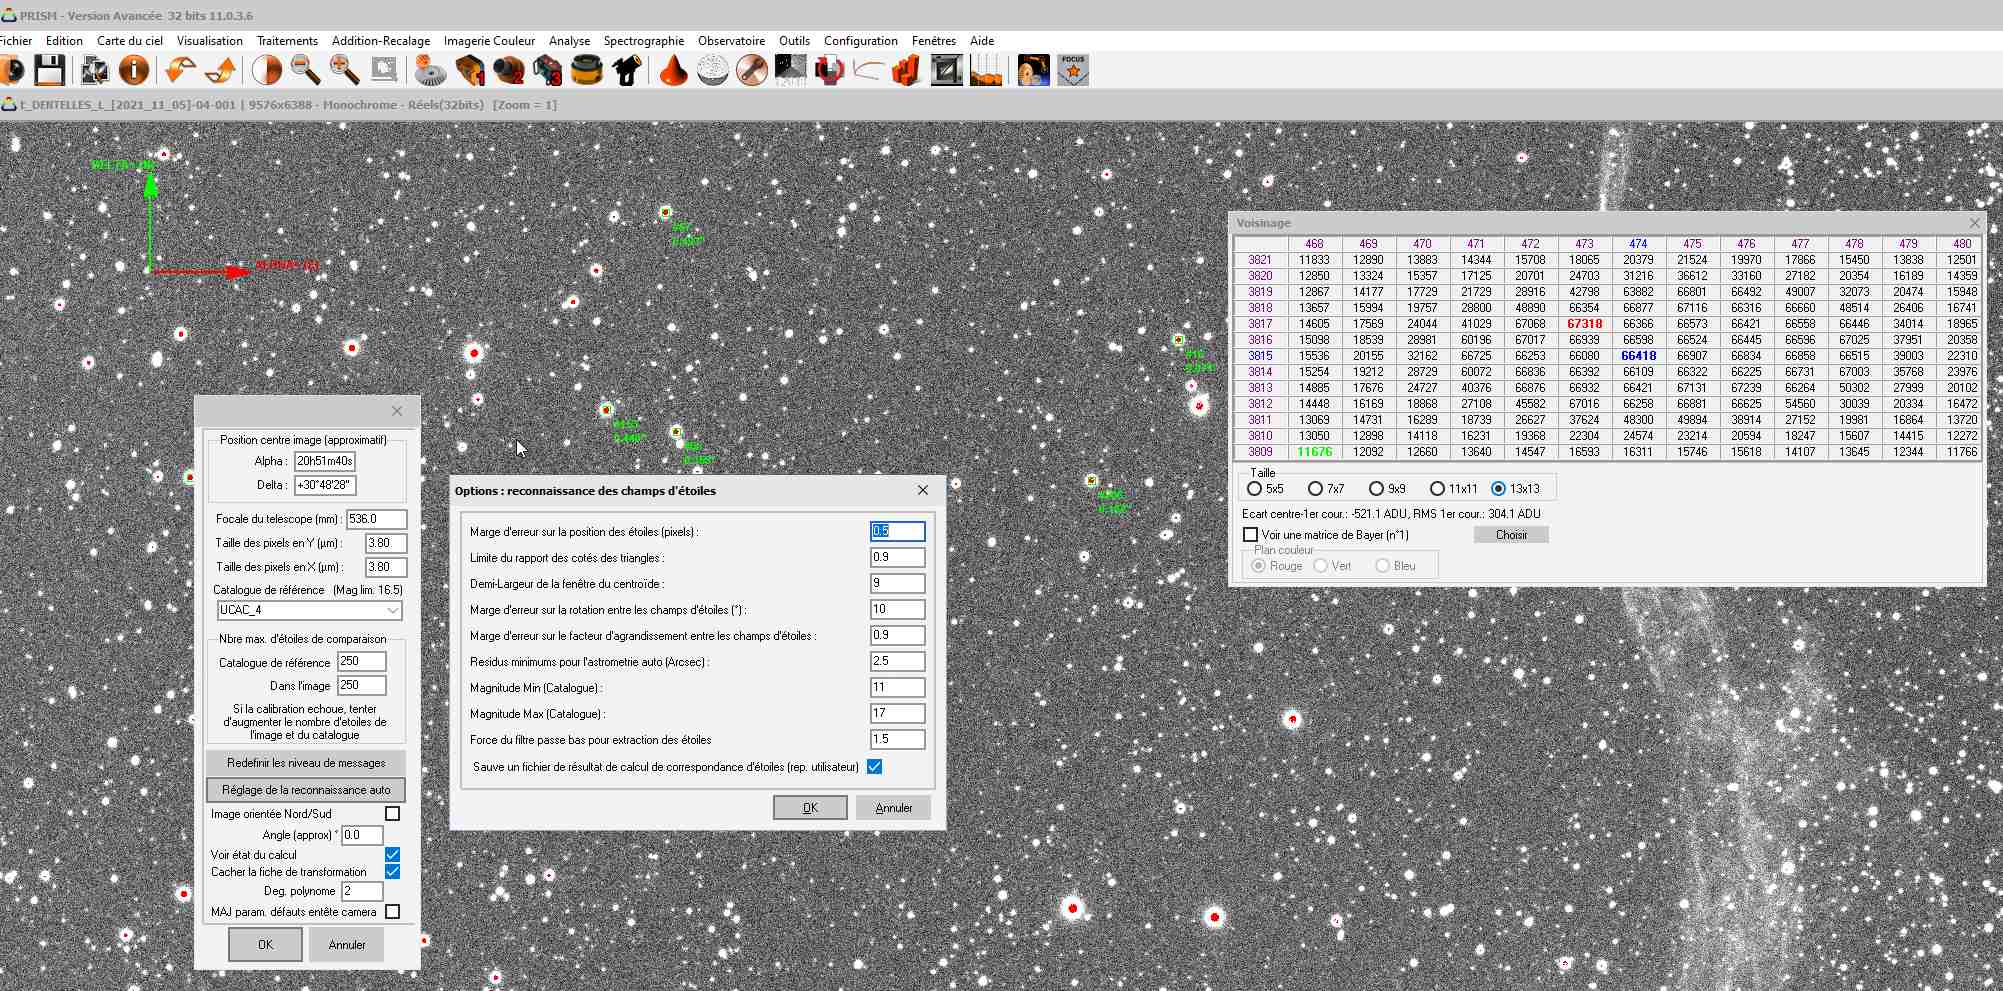Open the Imagerie Couleur menu
This screenshot has height=991, width=2003.
click(x=489, y=41)
